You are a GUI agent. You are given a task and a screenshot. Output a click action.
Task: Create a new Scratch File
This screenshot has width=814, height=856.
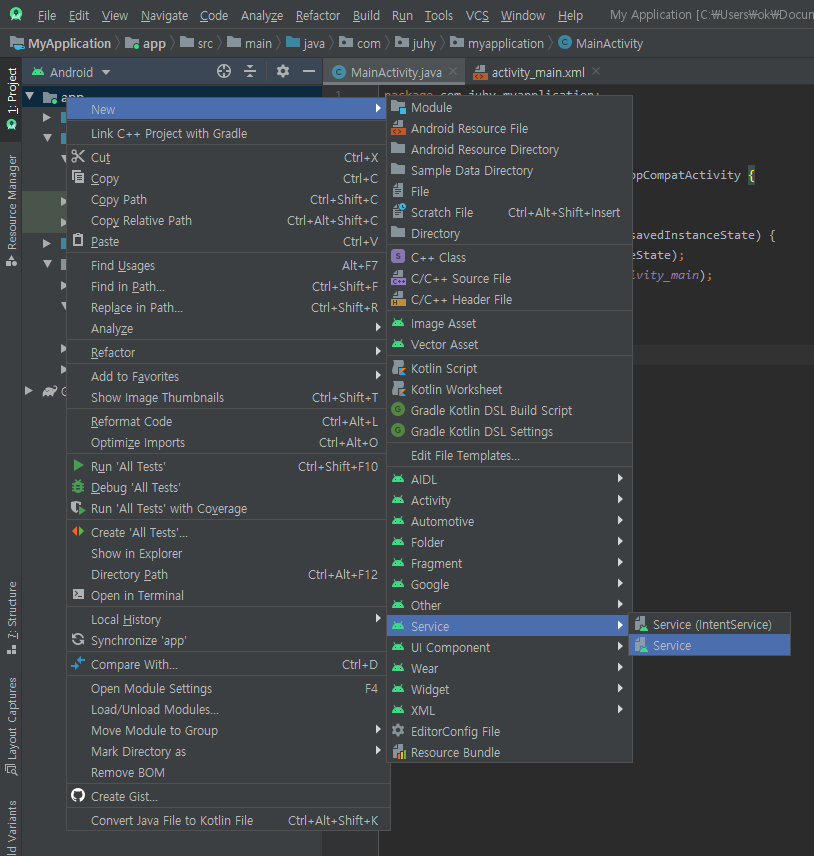pos(509,212)
